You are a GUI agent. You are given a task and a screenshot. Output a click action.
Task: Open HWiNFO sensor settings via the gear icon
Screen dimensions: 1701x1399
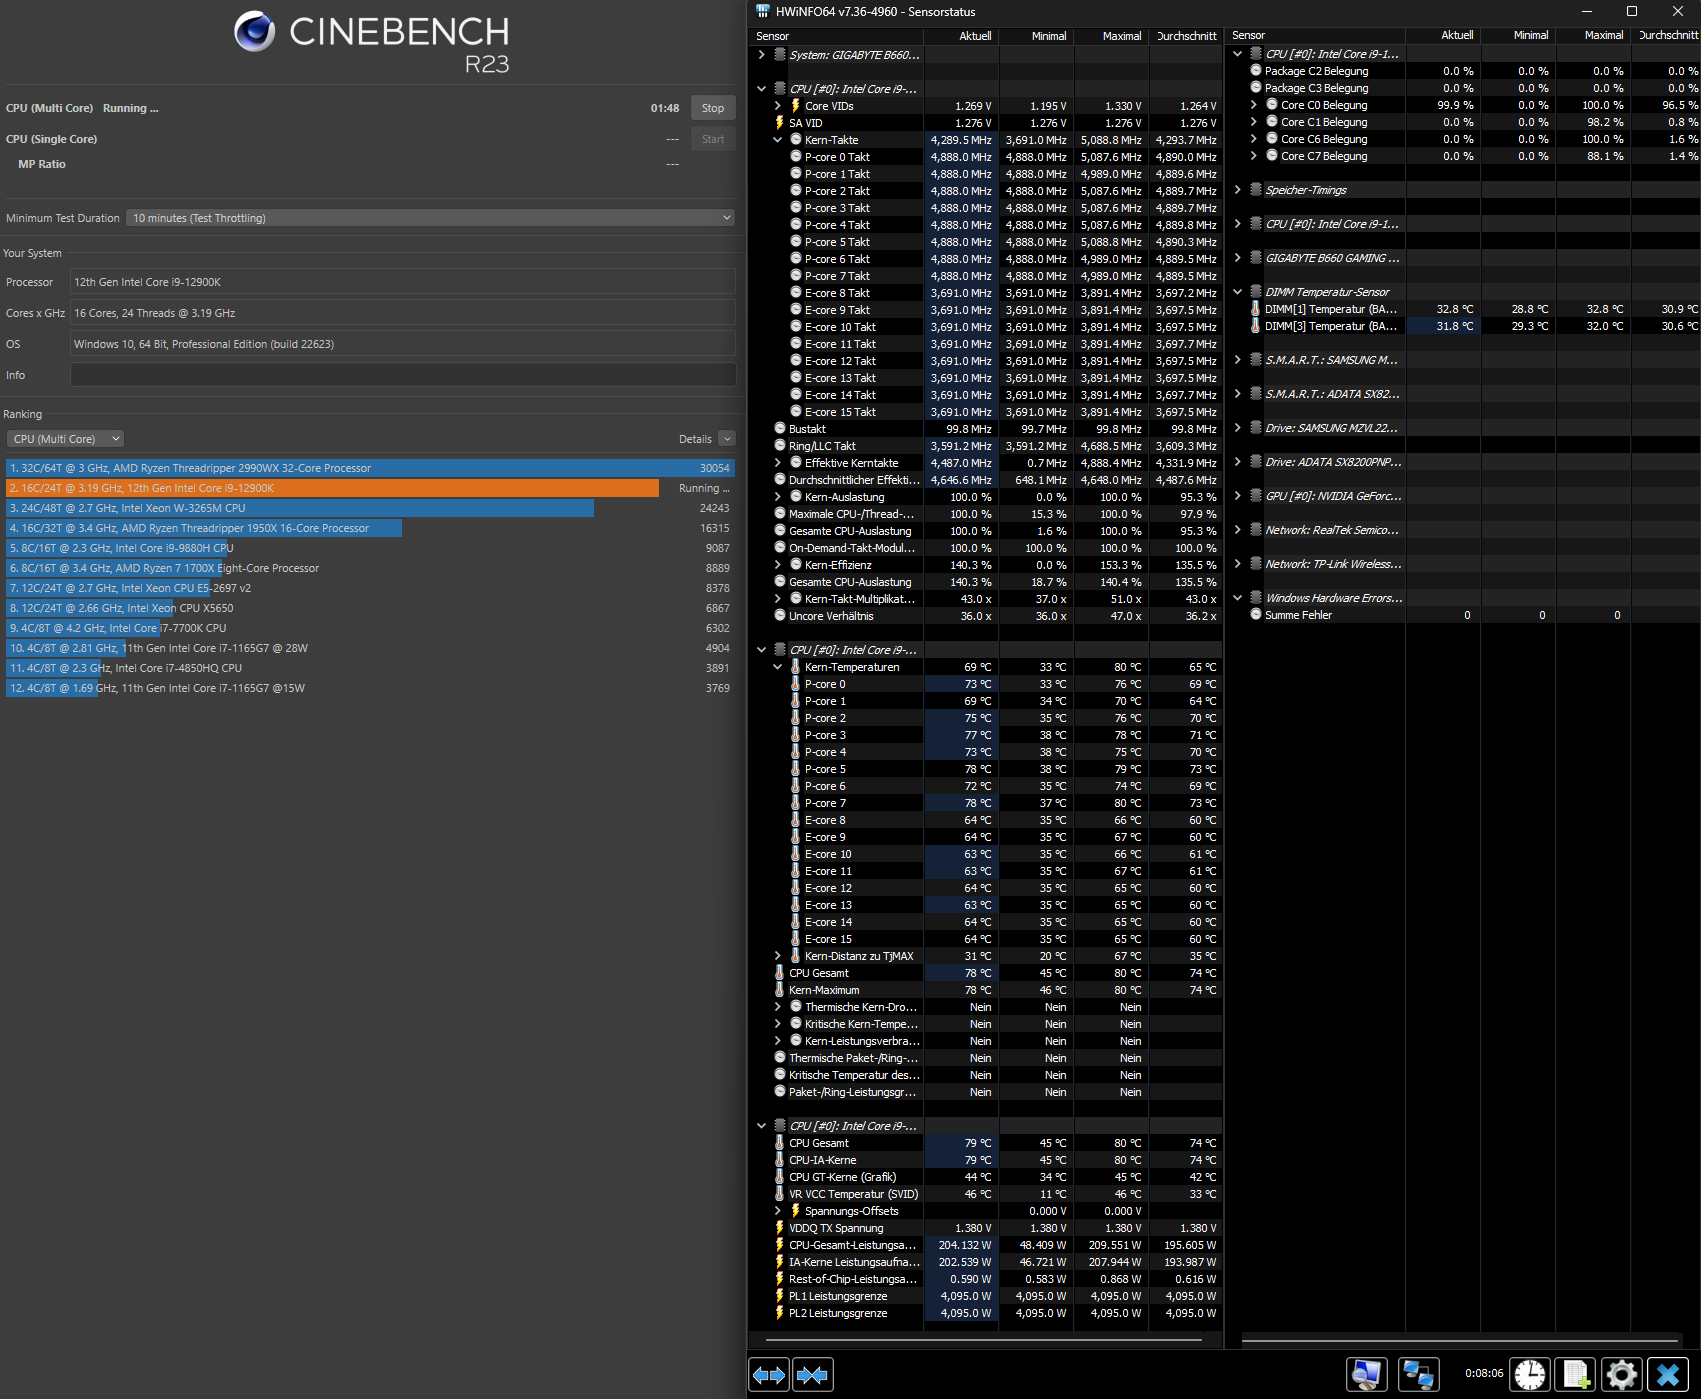coord(1621,1375)
